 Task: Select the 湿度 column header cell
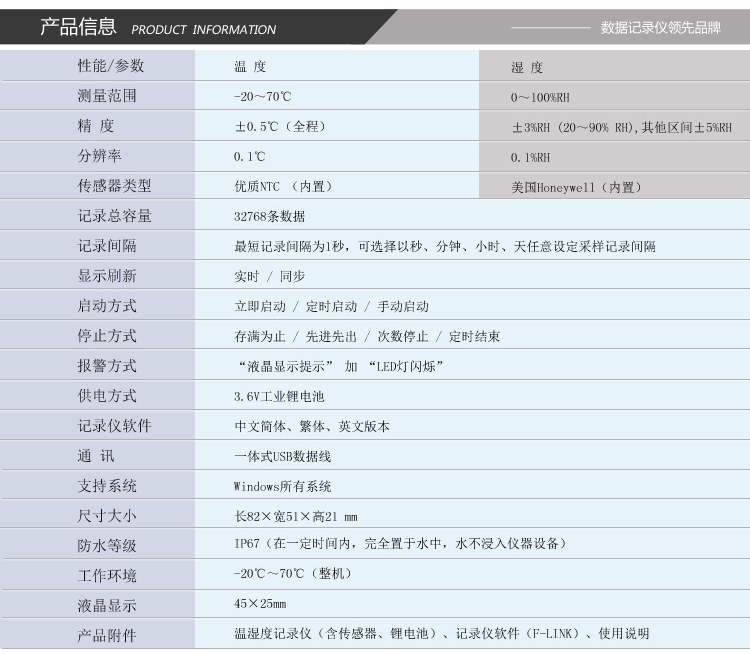pyautogui.click(x=527, y=68)
